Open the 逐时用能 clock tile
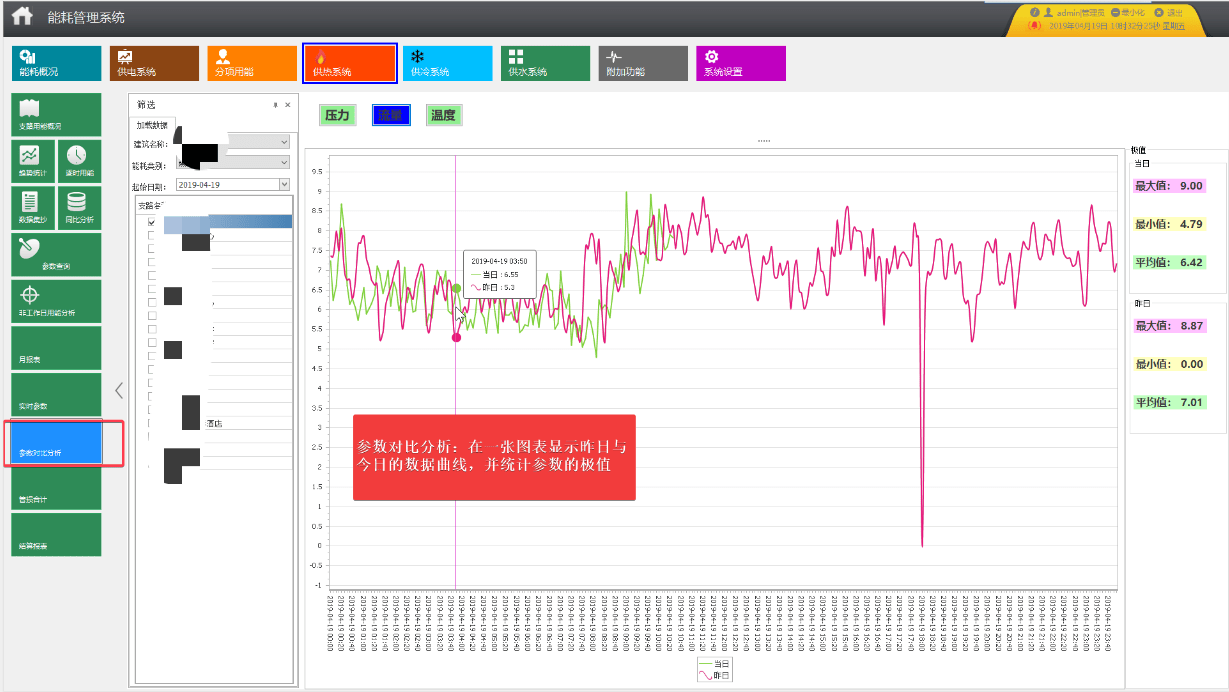The height and width of the screenshot is (692, 1229). pos(79,161)
